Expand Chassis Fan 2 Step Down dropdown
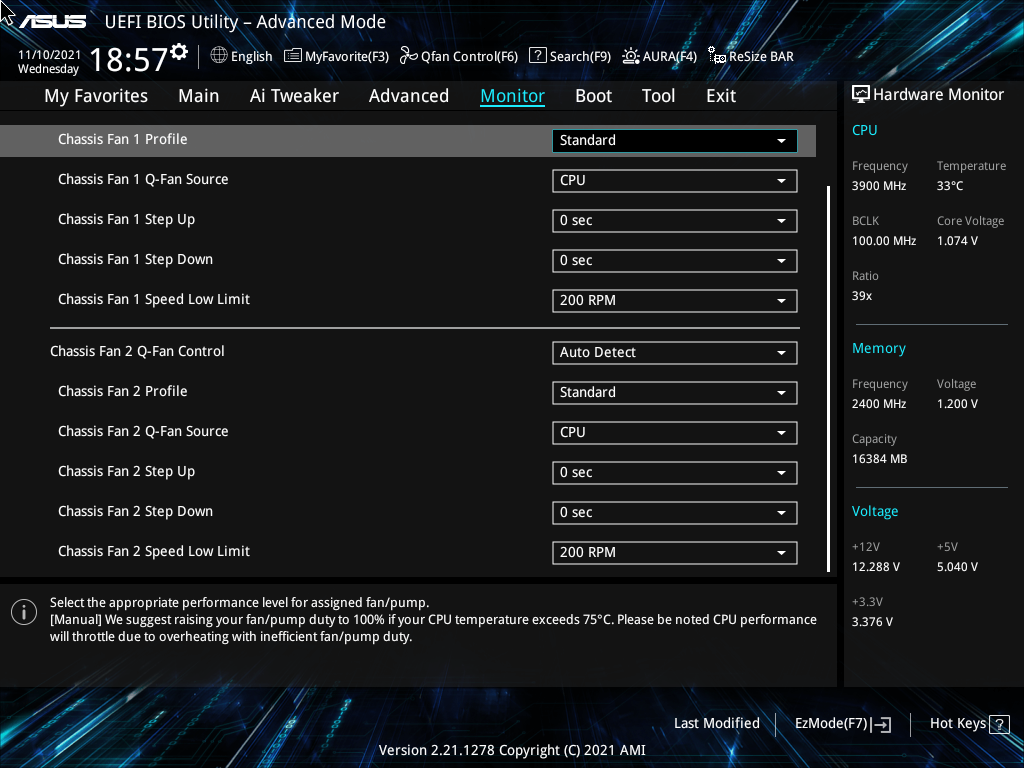Image resolution: width=1024 pixels, height=768 pixels. (x=675, y=513)
